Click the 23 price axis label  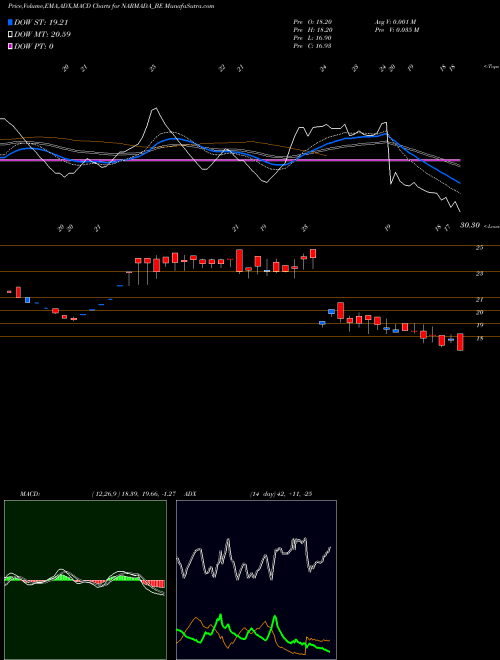pos(479,274)
